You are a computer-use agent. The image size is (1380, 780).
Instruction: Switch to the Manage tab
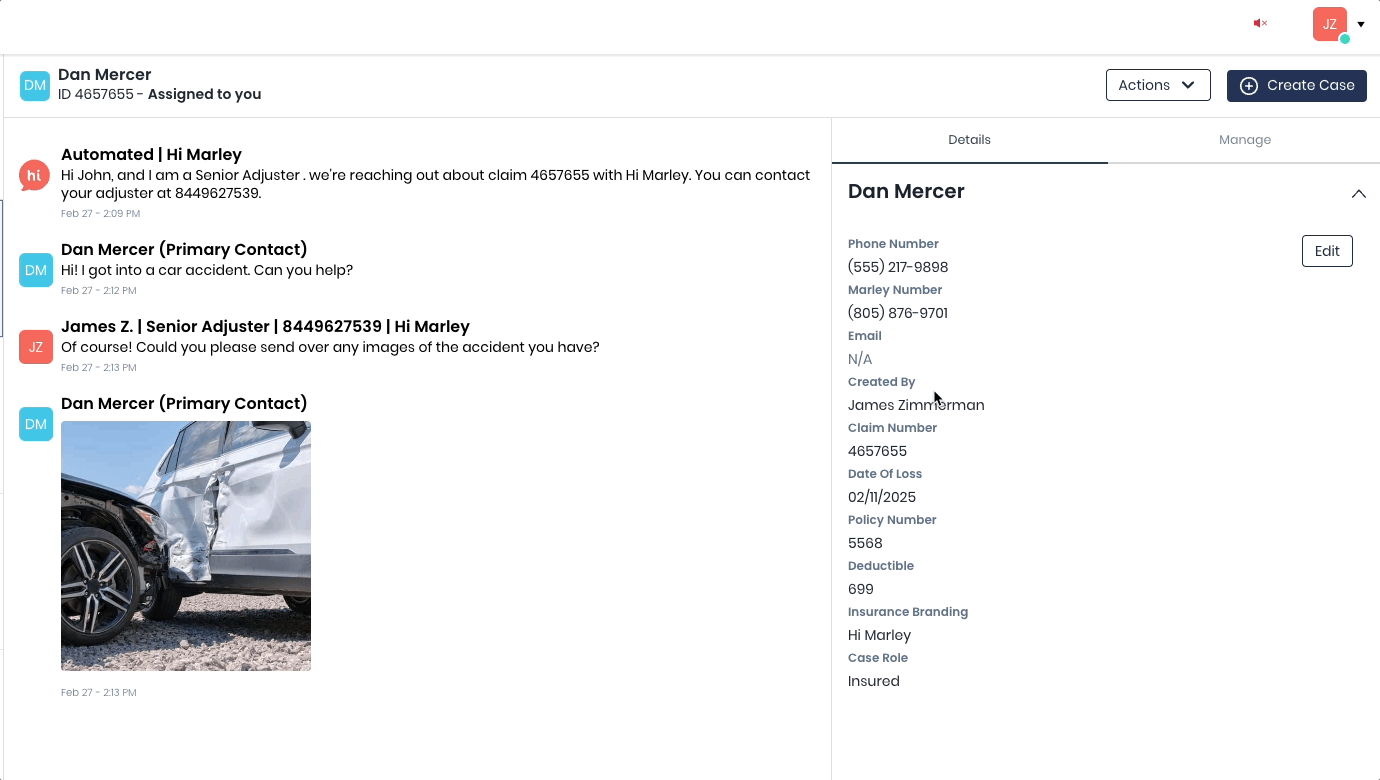coord(1245,140)
